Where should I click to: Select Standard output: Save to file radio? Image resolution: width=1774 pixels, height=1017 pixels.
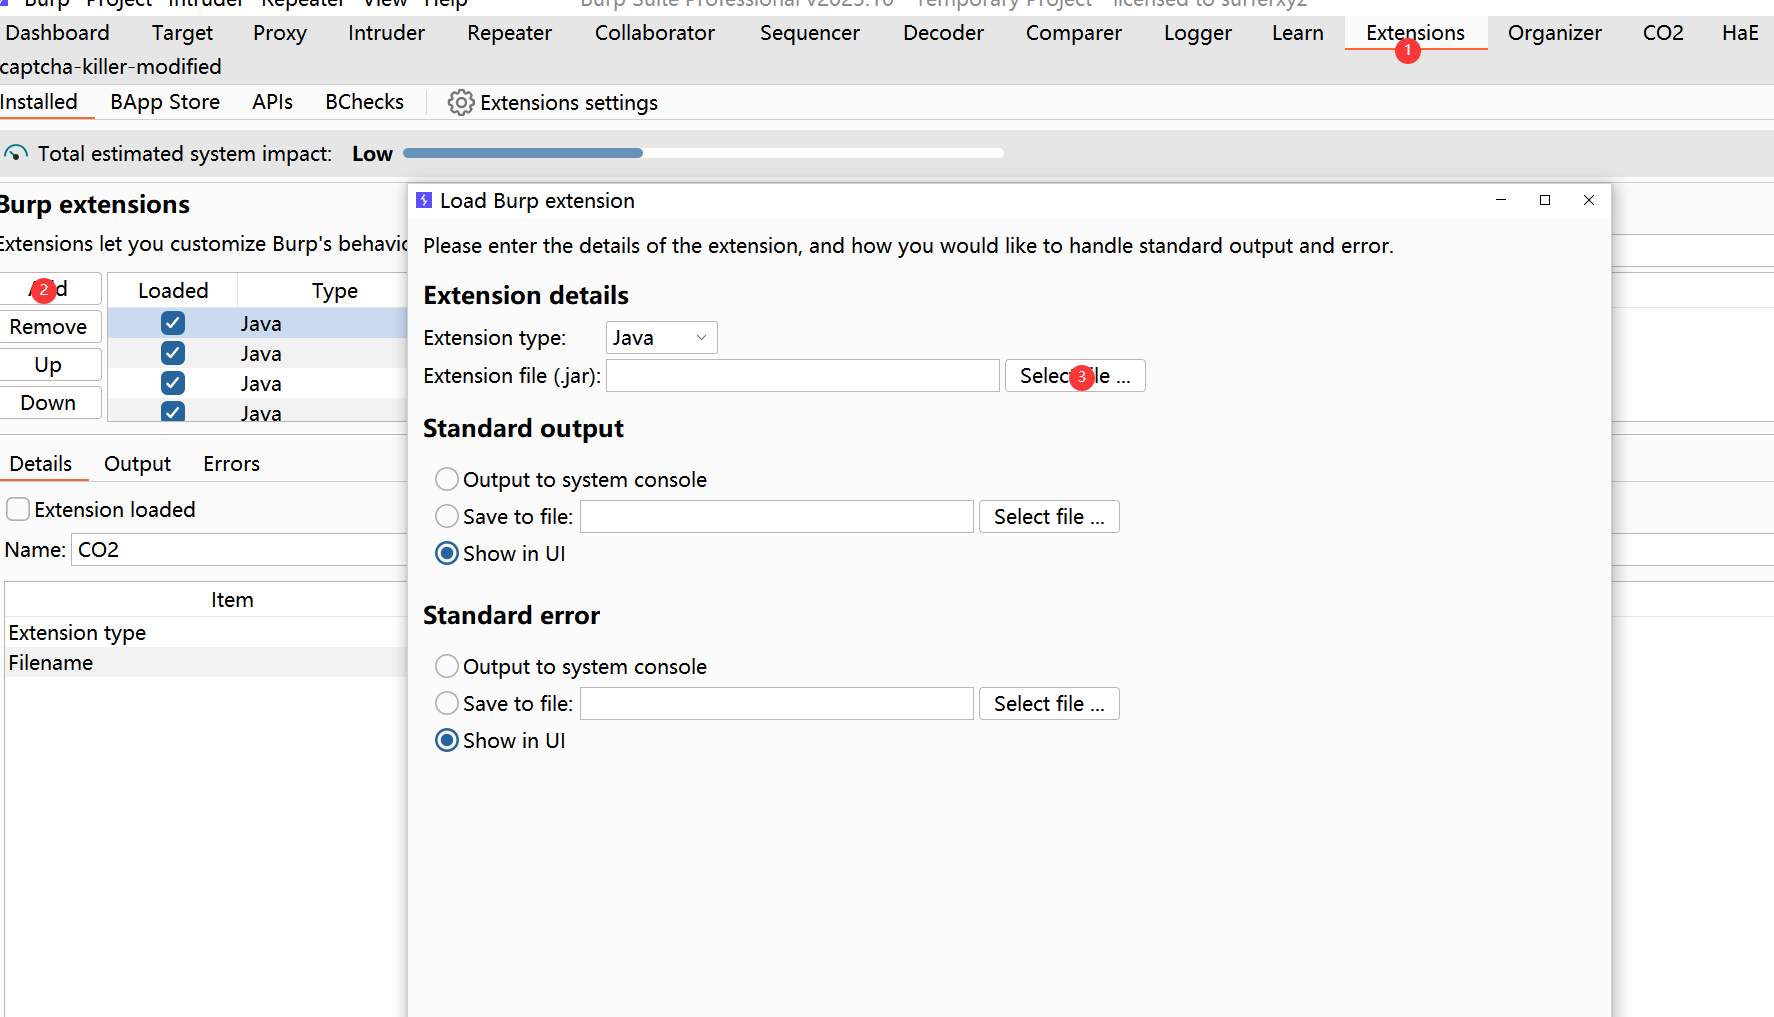pos(447,516)
